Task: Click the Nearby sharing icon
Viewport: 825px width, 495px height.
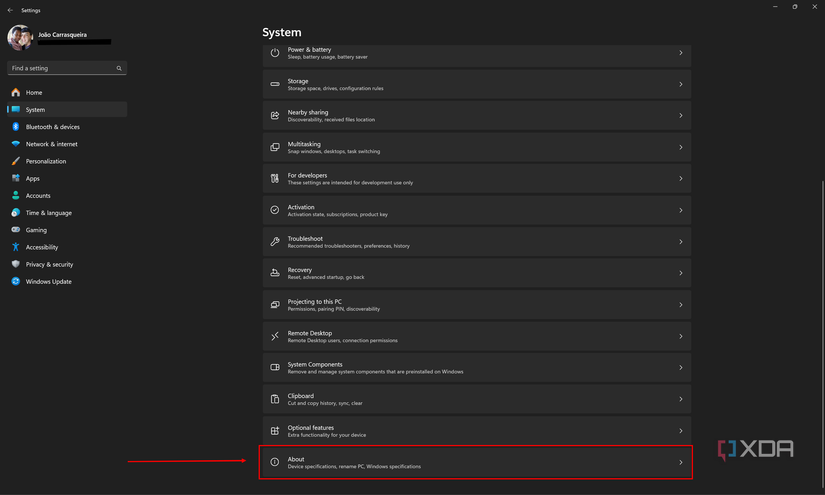Action: click(x=275, y=116)
